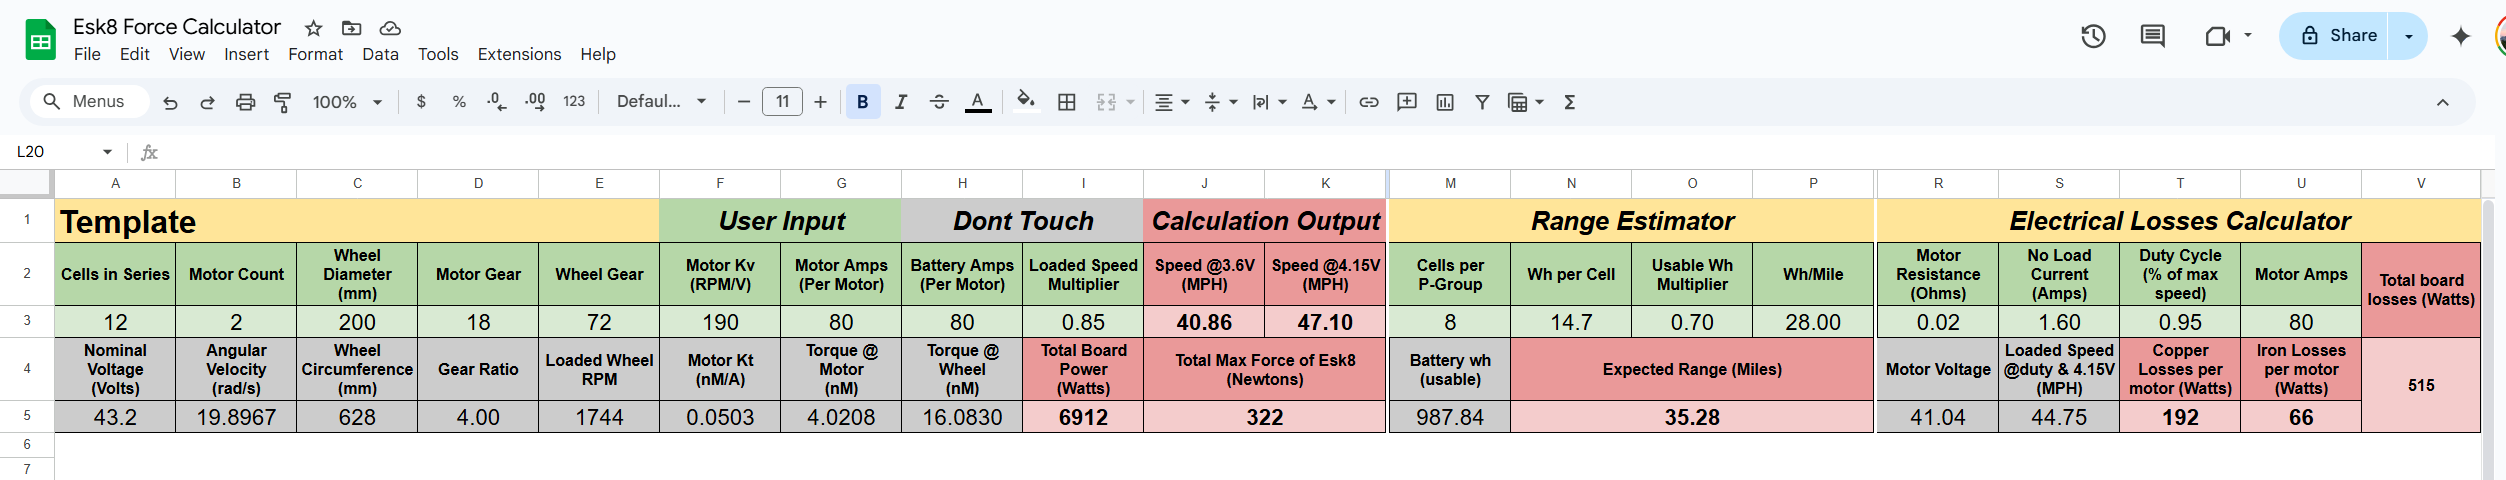The width and height of the screenshot is (2506, 480).
Task: Open the Borders tool
Action: click(x=1067, y=102)
